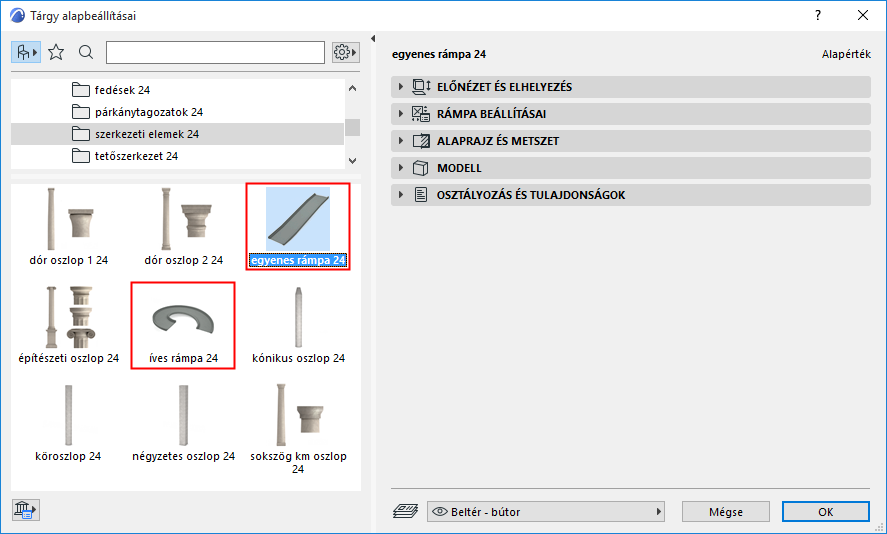Click the layer stack icon

[406, 511]
